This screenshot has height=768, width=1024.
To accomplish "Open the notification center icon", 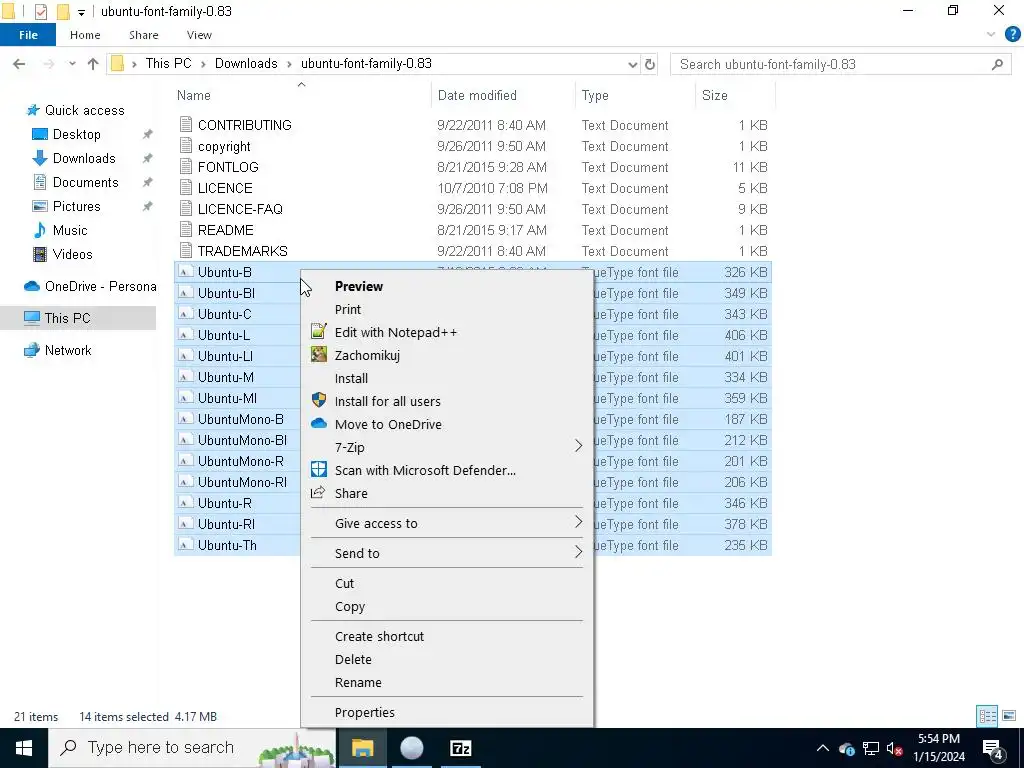I will (992, 748).
